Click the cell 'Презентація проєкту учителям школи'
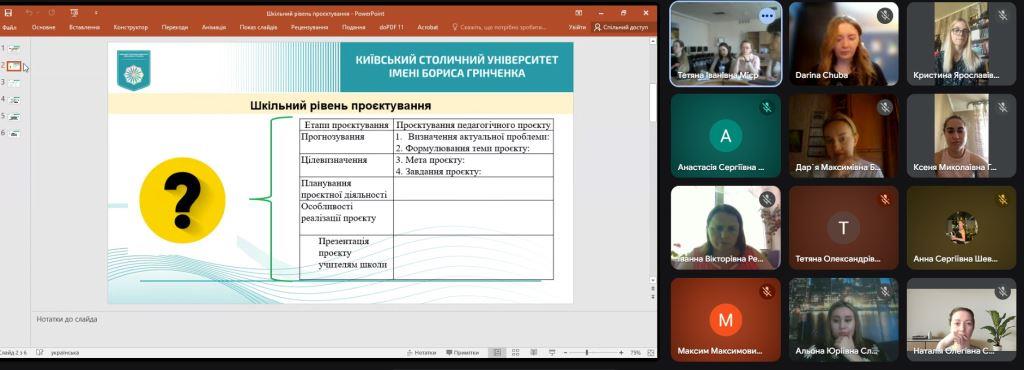This screenshot has height=370, width=1024. point(346,257)
